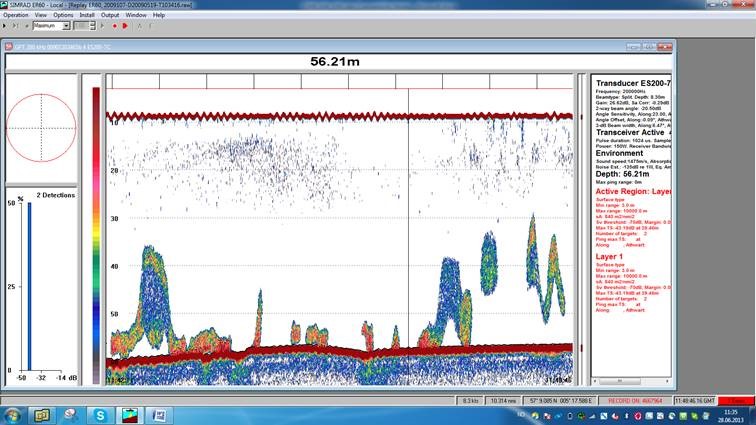Click the single beam position circle view
Screen dimensions: 756x425
[41, 128]
